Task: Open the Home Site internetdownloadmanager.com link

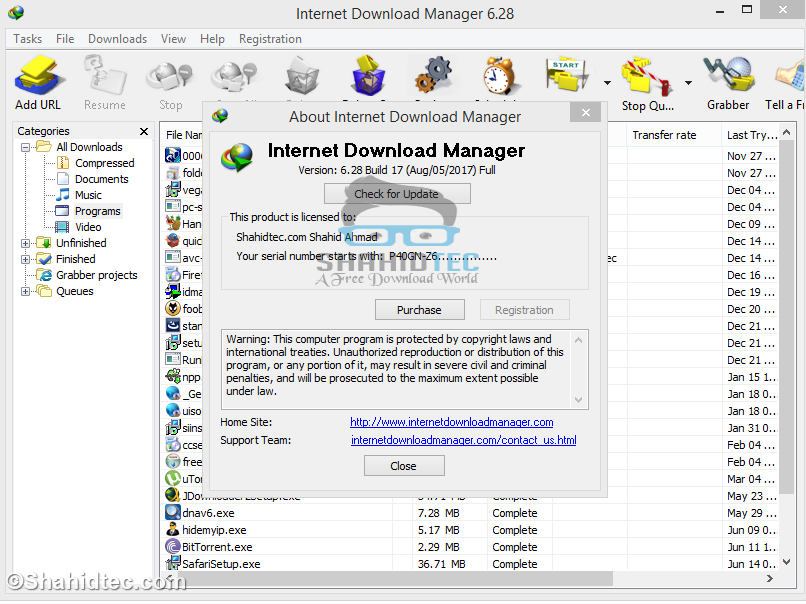Action: (451, 423)
